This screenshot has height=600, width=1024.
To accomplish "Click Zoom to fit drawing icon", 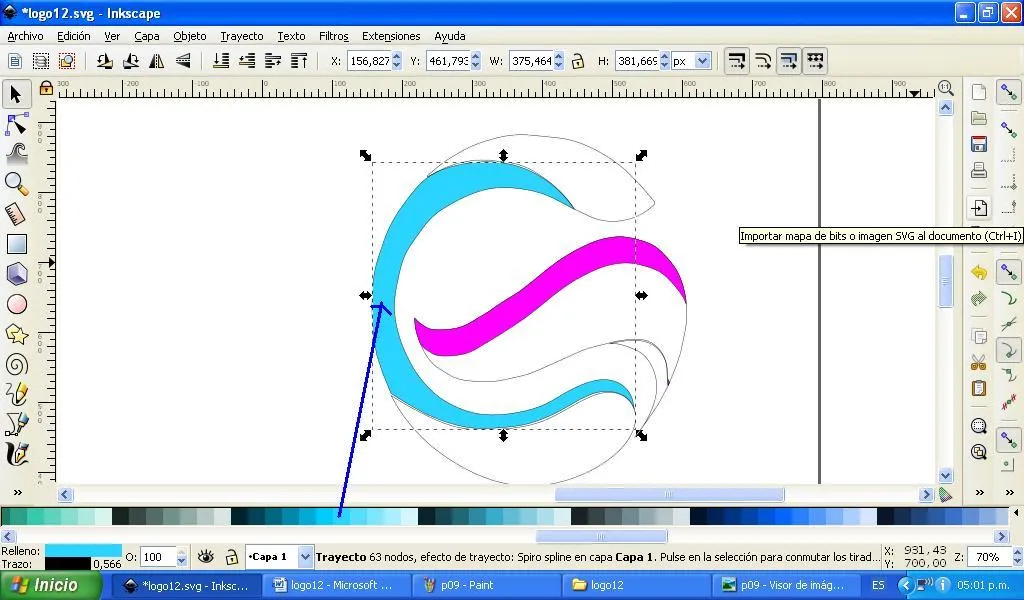I will (978, 452).
